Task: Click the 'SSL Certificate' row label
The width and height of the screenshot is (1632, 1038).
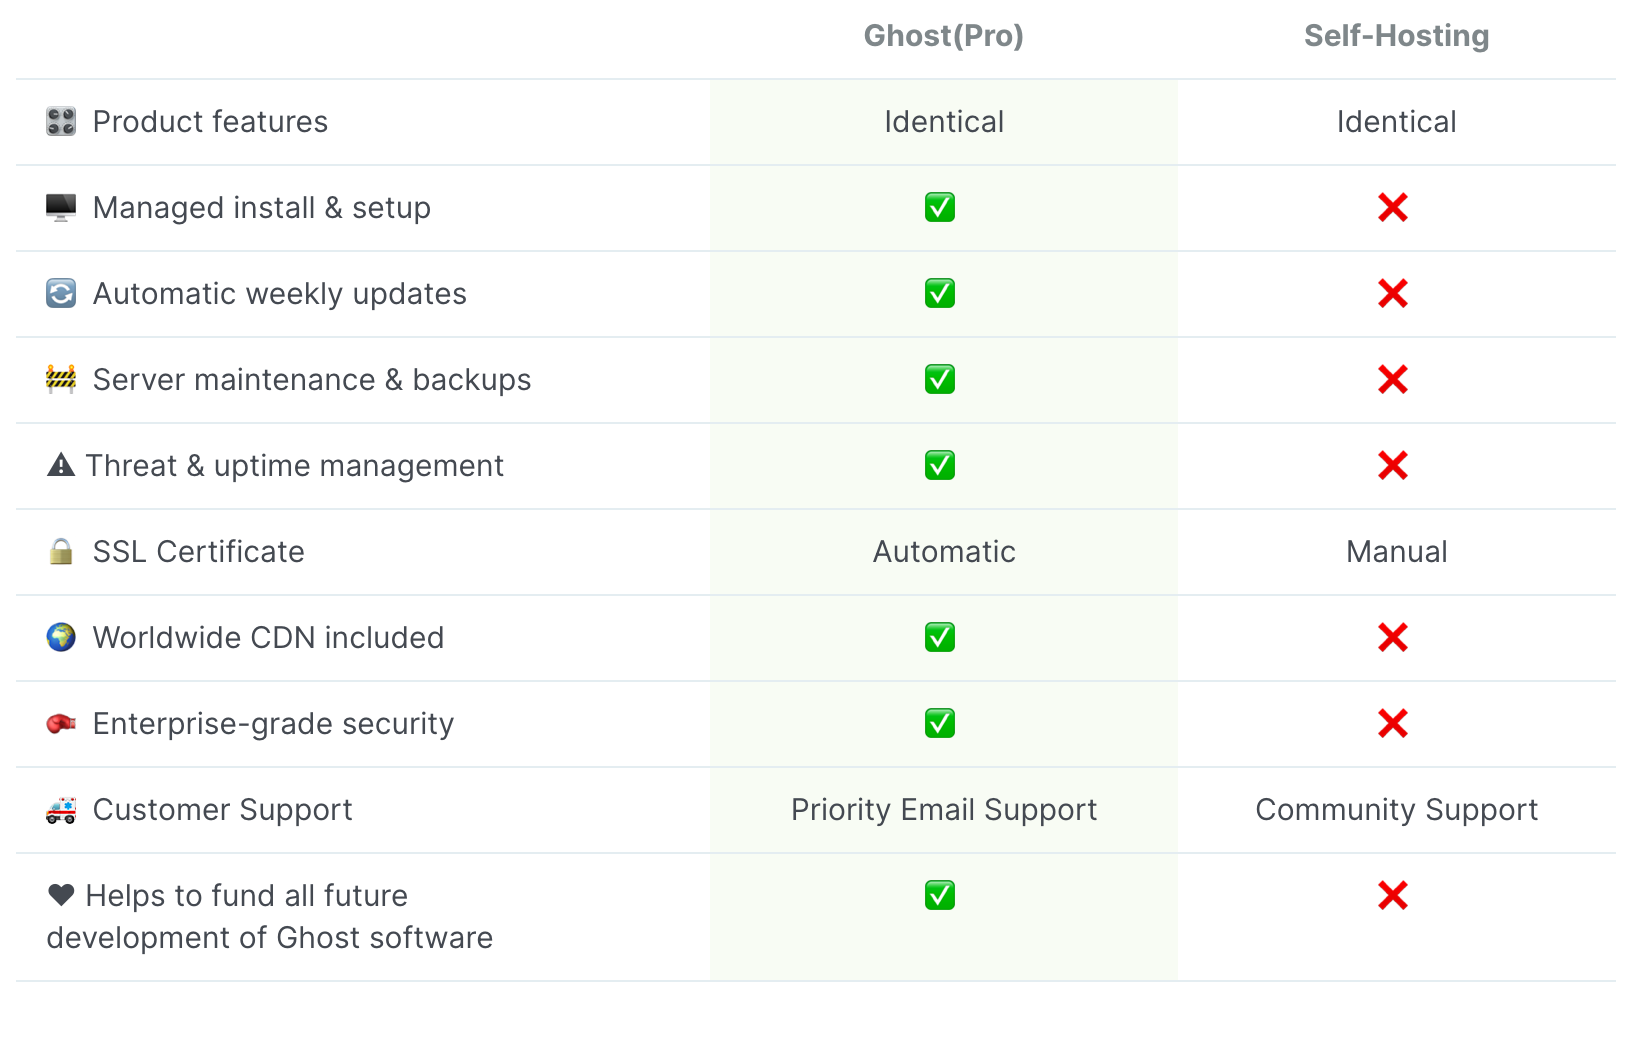Action: click(199, 552)
